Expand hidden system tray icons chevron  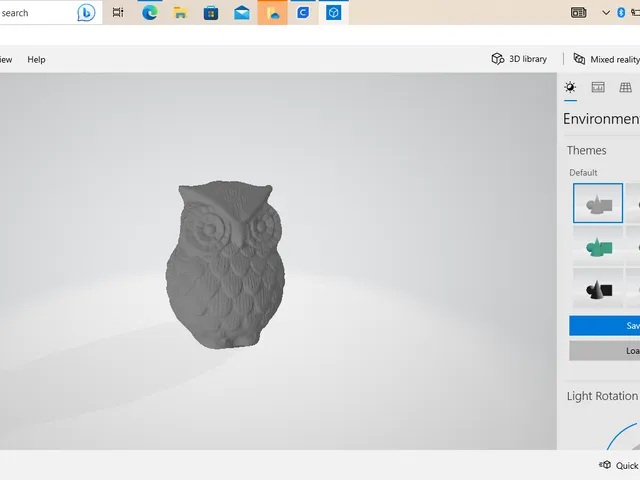[606, 13]
